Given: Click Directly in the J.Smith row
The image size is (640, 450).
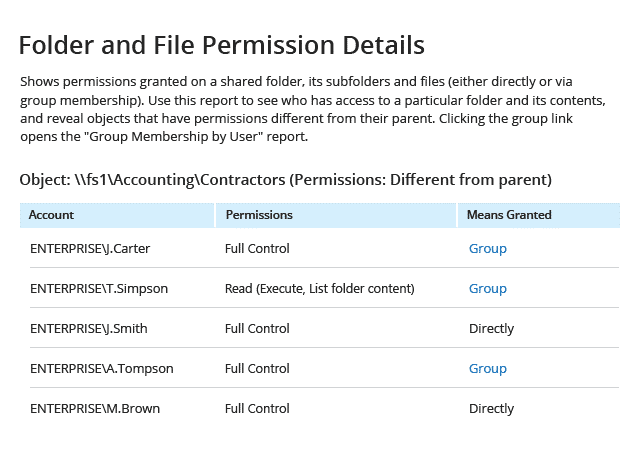Looking at the screenshot, I should 491,328.
